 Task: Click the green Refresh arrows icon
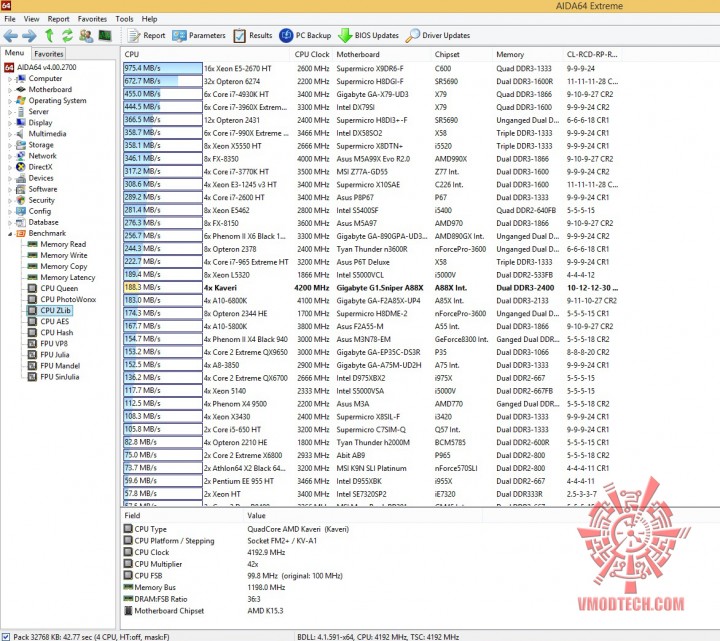coord(68,35)
